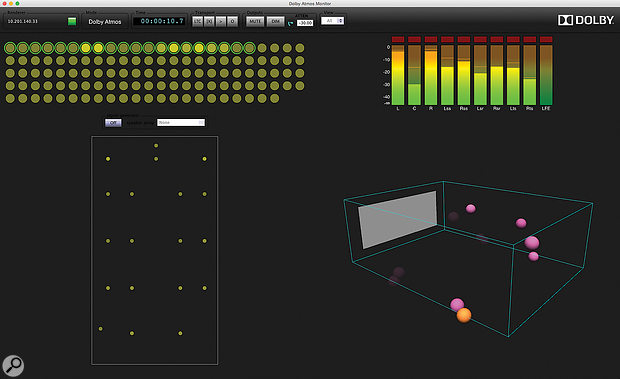Screen dimensions: 620x379
Task: Click the Rts channel level meter
Action: [529, 75]
